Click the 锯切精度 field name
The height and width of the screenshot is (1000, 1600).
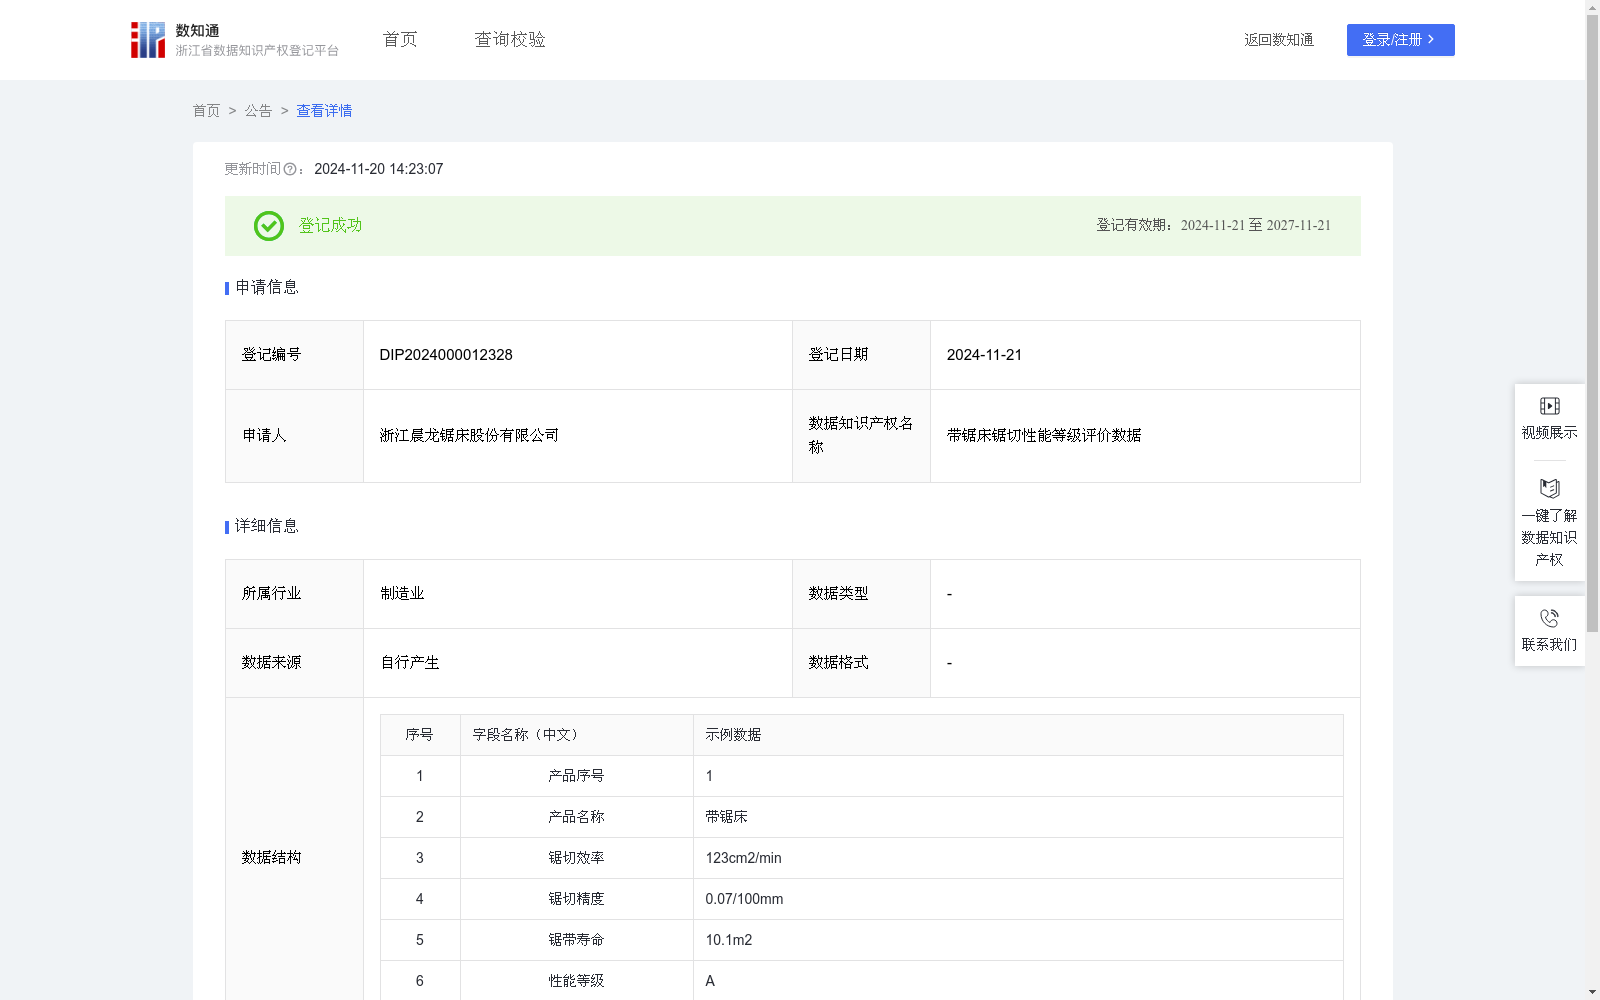click(x=576, y=899)
